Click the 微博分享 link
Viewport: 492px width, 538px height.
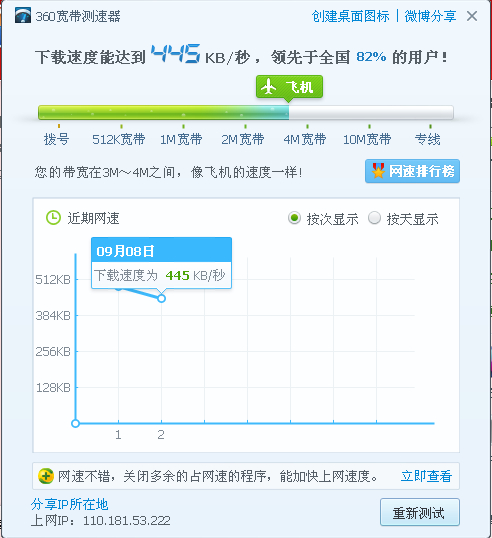coord(430,16)
